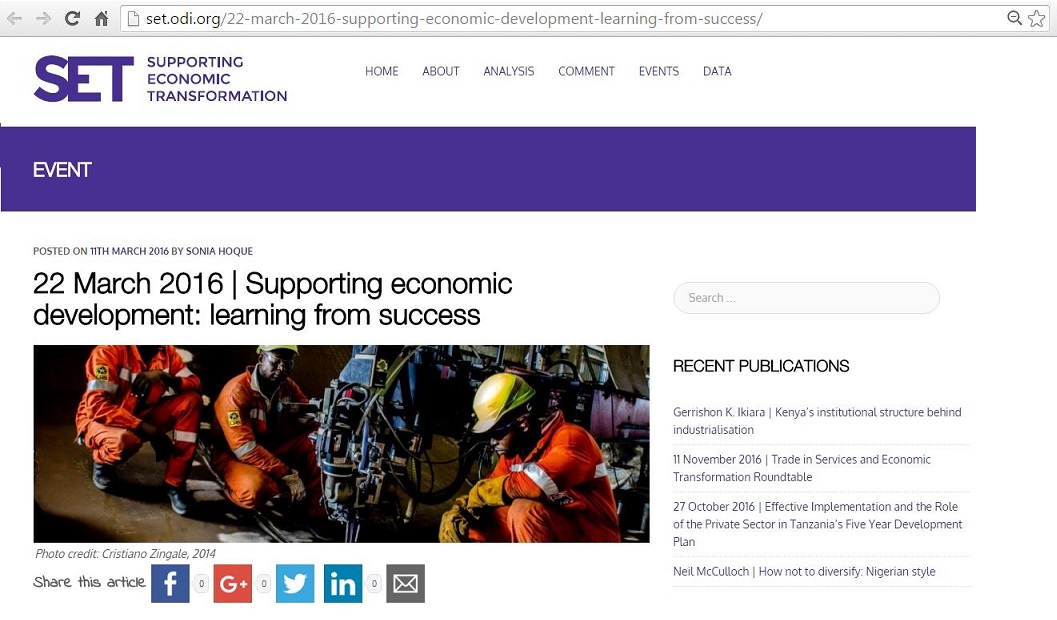This screenshot has height=620, width=1057.
Task: Share the article by email envelope icon
Action: 406,584
